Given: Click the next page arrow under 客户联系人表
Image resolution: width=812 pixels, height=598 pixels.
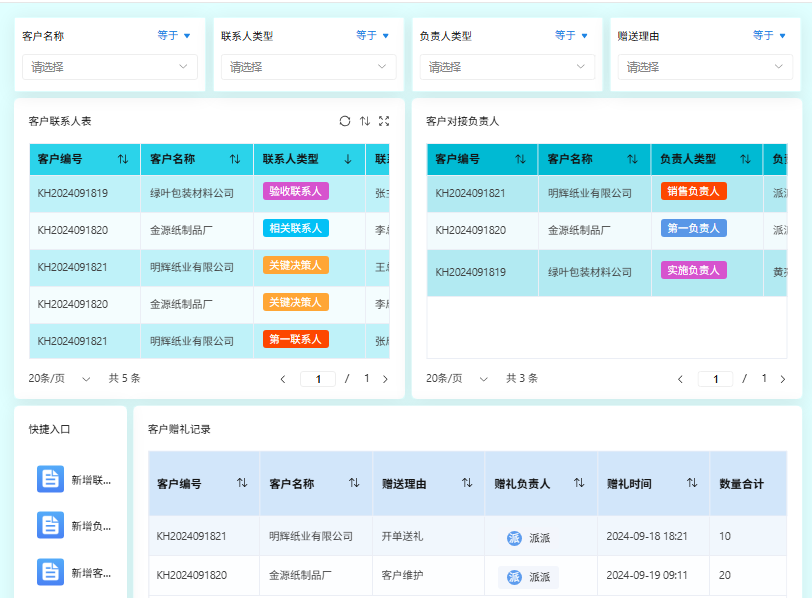Looking at the screenshot, I should coord(387,378).
